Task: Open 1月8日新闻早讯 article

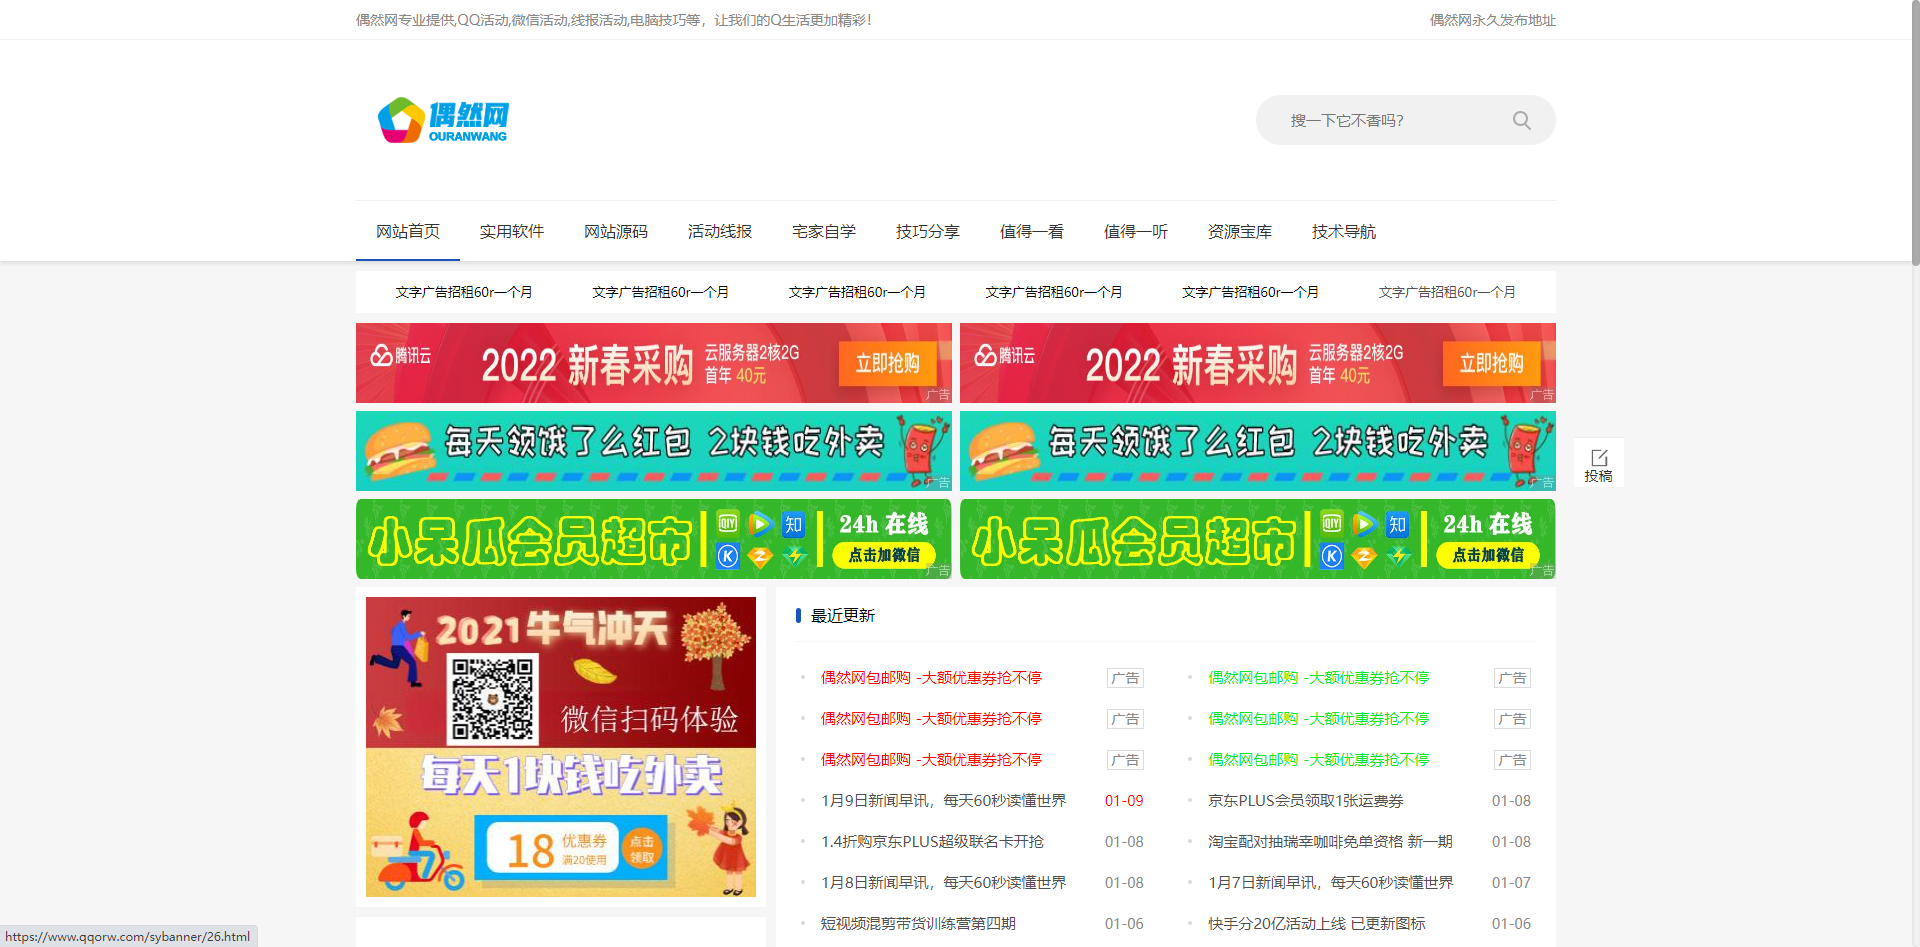Action: click(943, 883)
